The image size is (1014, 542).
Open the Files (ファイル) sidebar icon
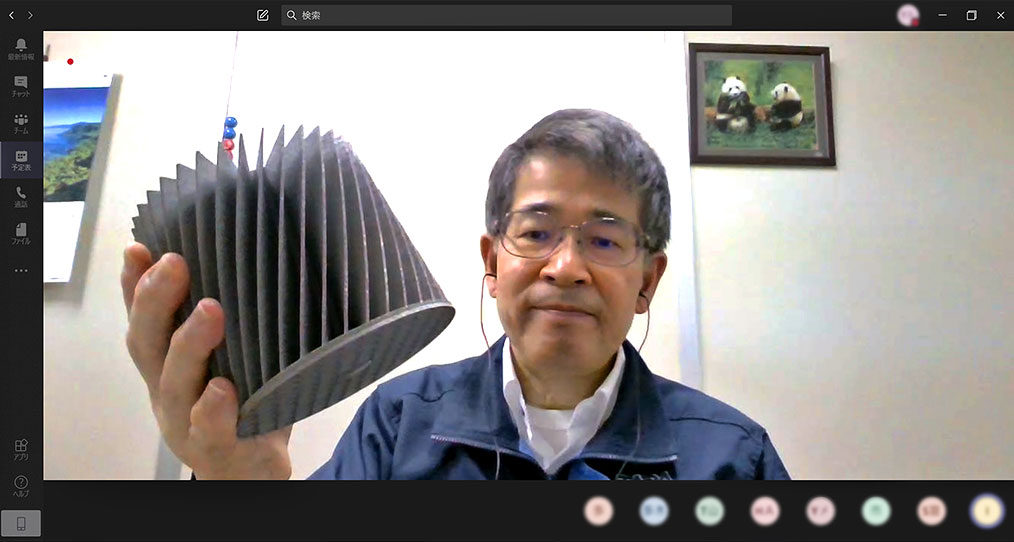click(x=21, y=233)
